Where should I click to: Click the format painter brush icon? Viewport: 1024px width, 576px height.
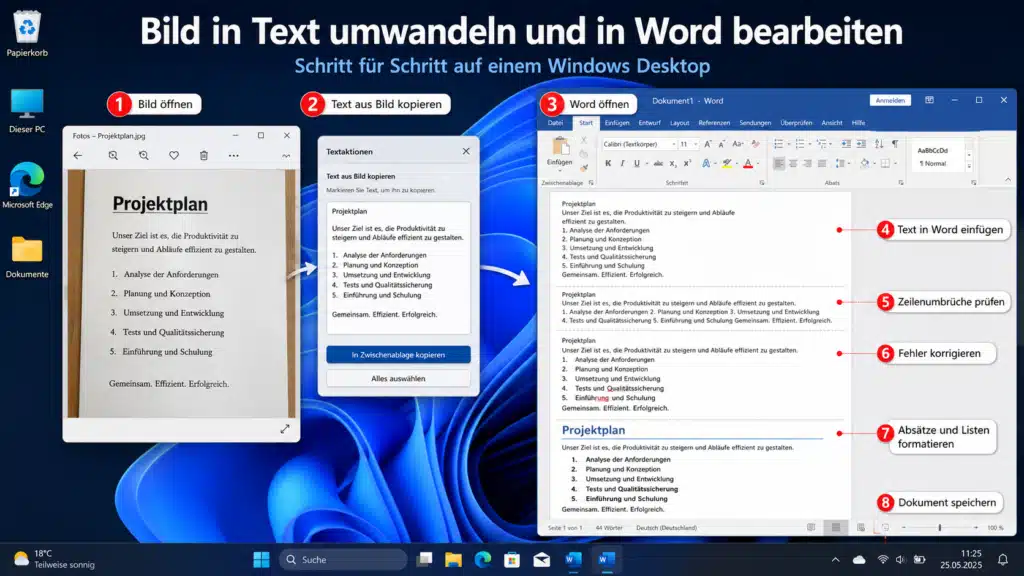tap(584, 167)
